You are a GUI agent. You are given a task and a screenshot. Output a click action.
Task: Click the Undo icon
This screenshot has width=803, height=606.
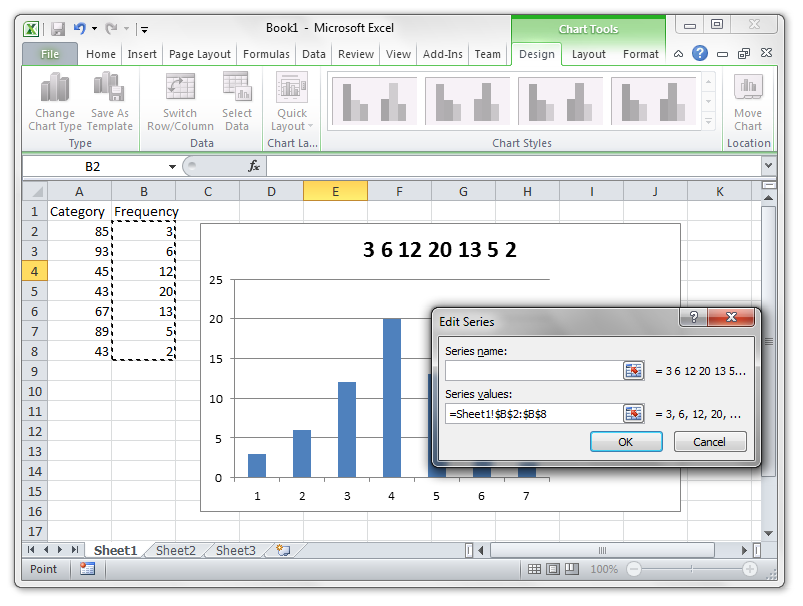click(x=79, y=29)
